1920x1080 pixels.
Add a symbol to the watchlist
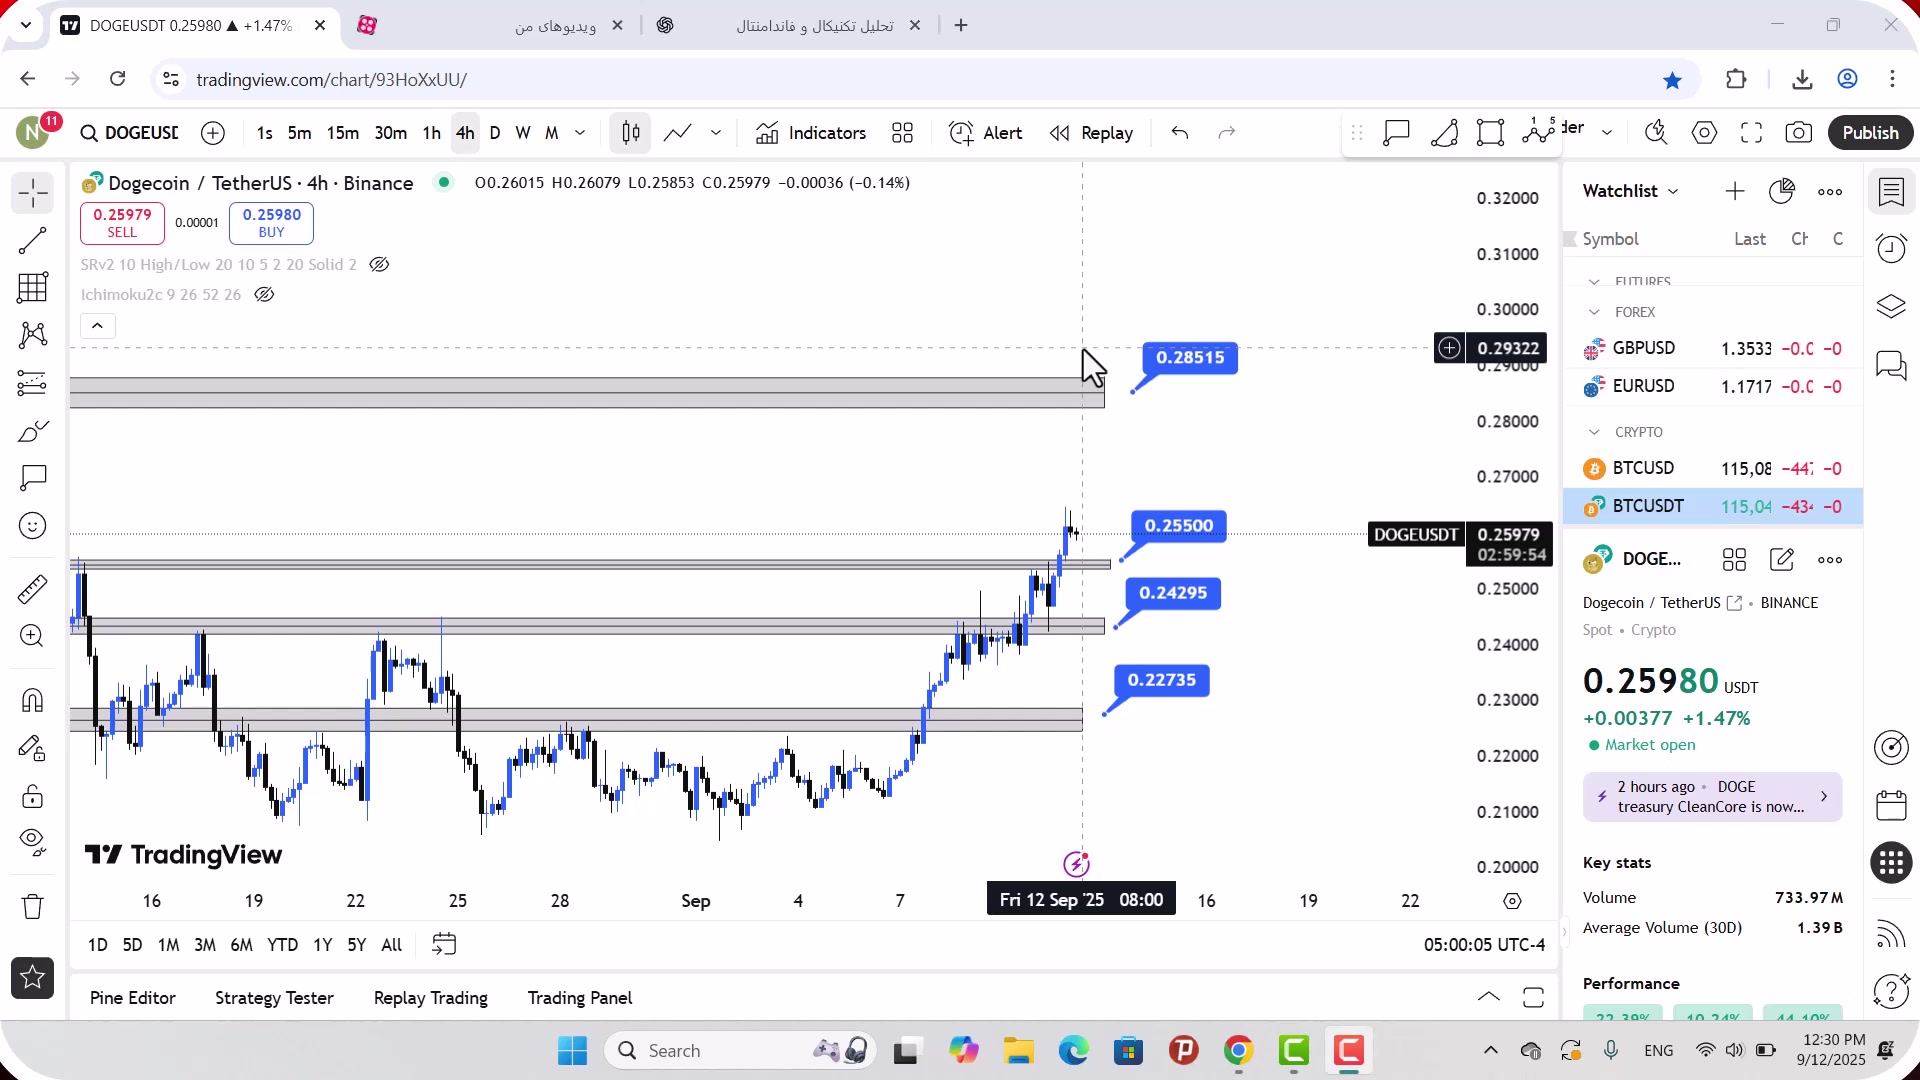pyautogui.click(x=1735, y=191)
